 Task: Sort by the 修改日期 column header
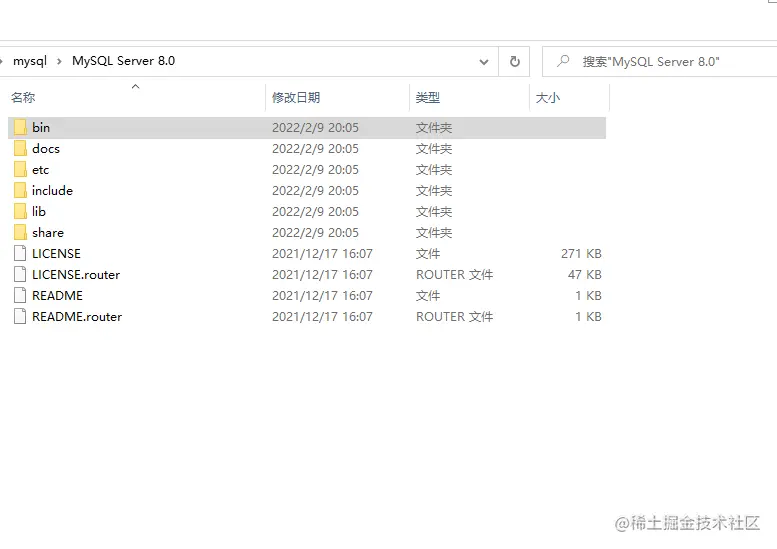pos(296,98)
